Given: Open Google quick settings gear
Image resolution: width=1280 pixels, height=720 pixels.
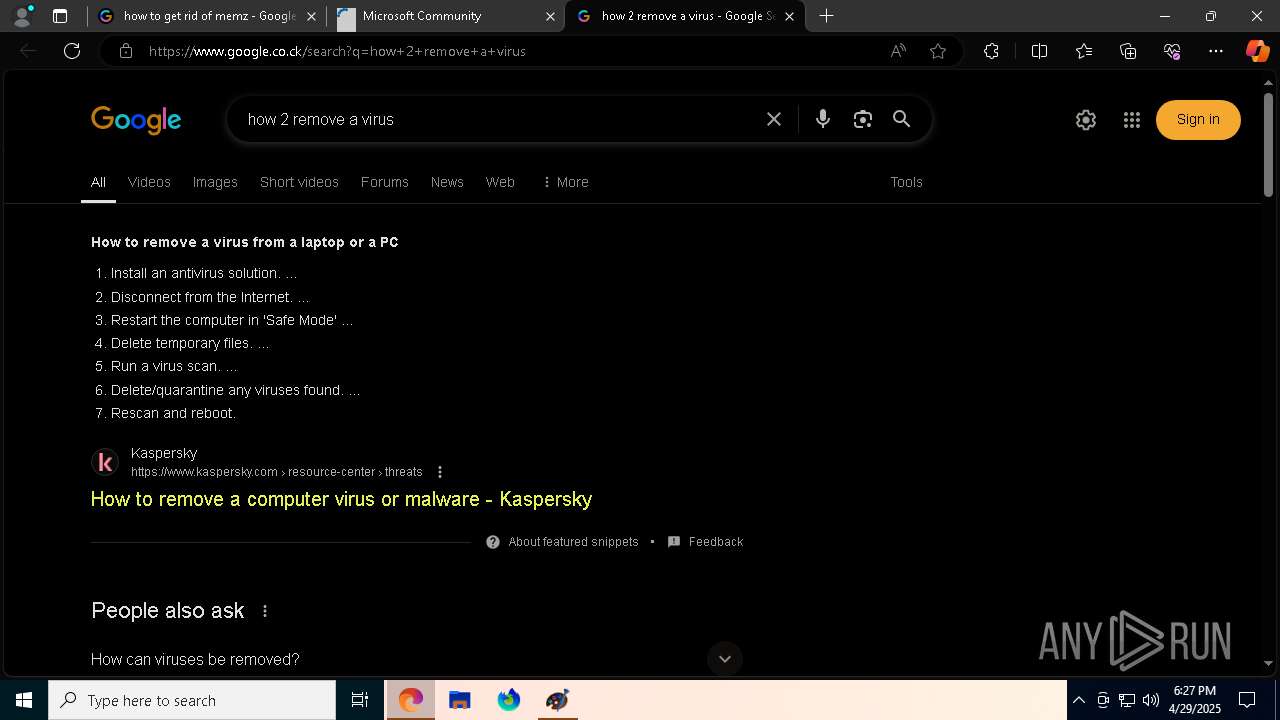Looking at the screenshot, I should coord(1086,120).
